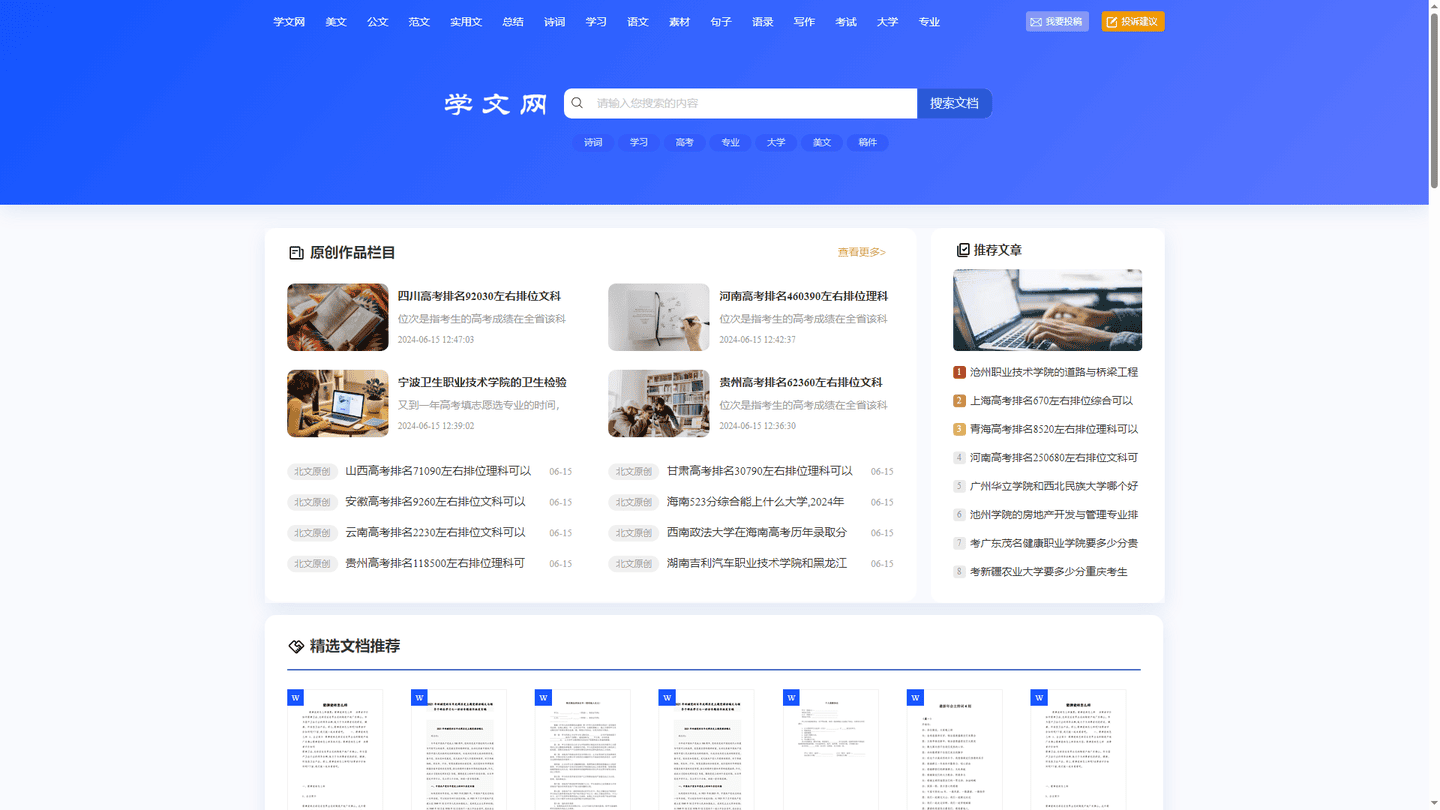Open thumbnail for 四川高考排名92030 article
The image size is (1440, 810).
[x=338, y=317]
